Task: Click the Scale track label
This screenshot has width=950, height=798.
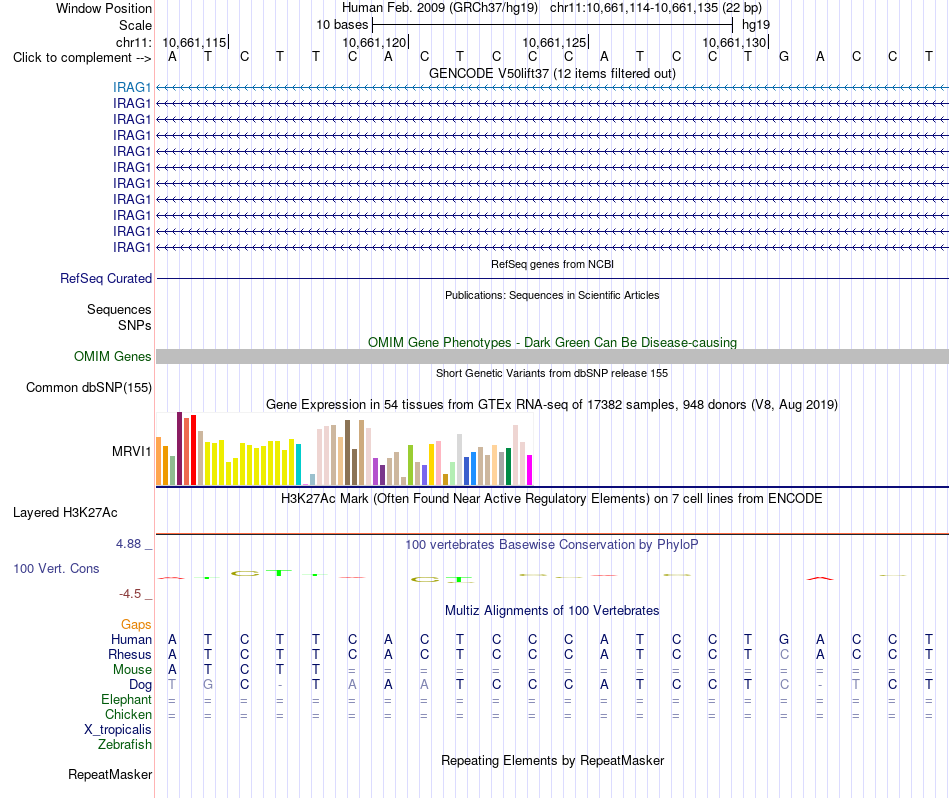Action: [x=135, y=25]
